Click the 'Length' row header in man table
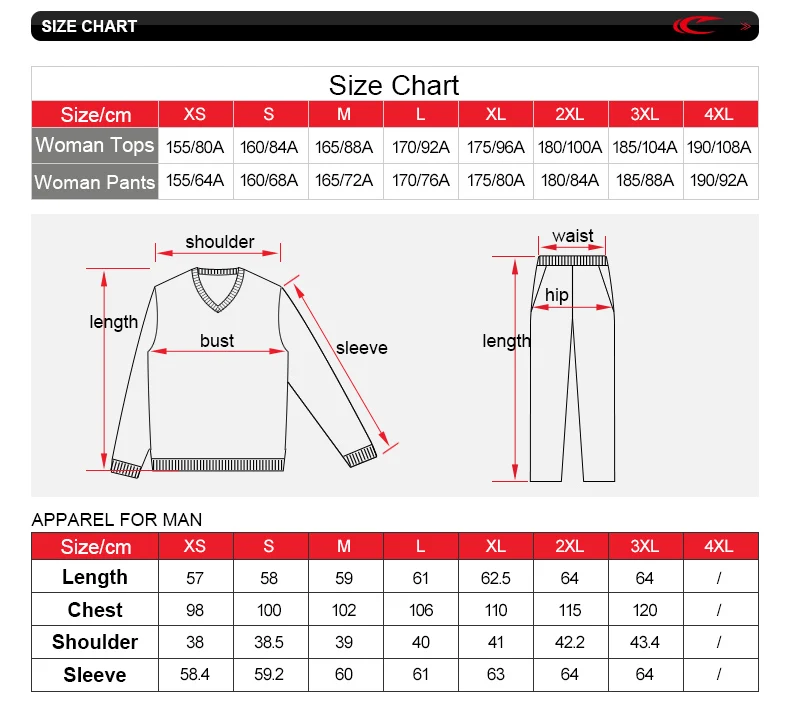The width and height of the screenshot is (790, 718). [95, 577]
